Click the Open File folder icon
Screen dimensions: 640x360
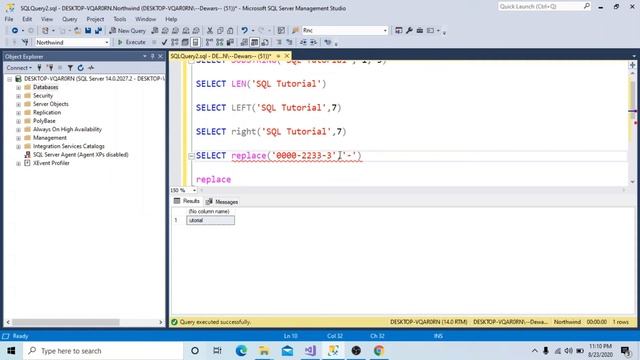pyautogui.click(x=77, y=31)
